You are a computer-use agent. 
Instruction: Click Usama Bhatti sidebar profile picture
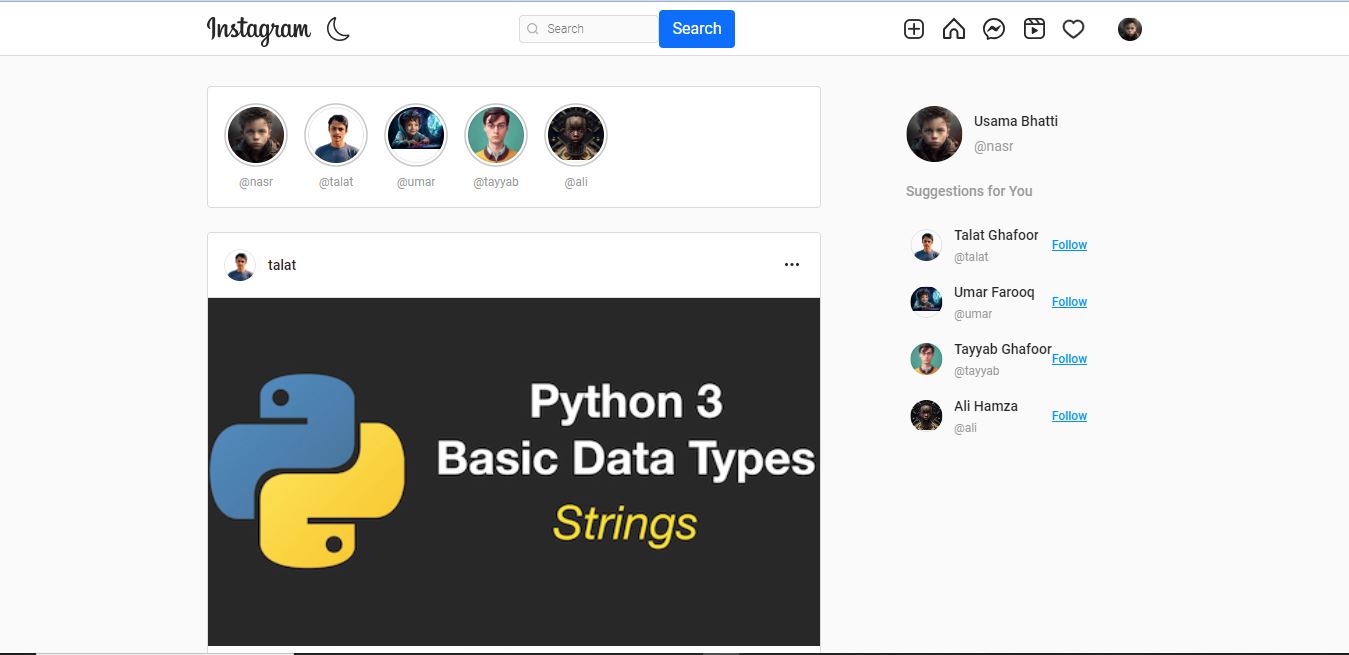tap(934, 134)
